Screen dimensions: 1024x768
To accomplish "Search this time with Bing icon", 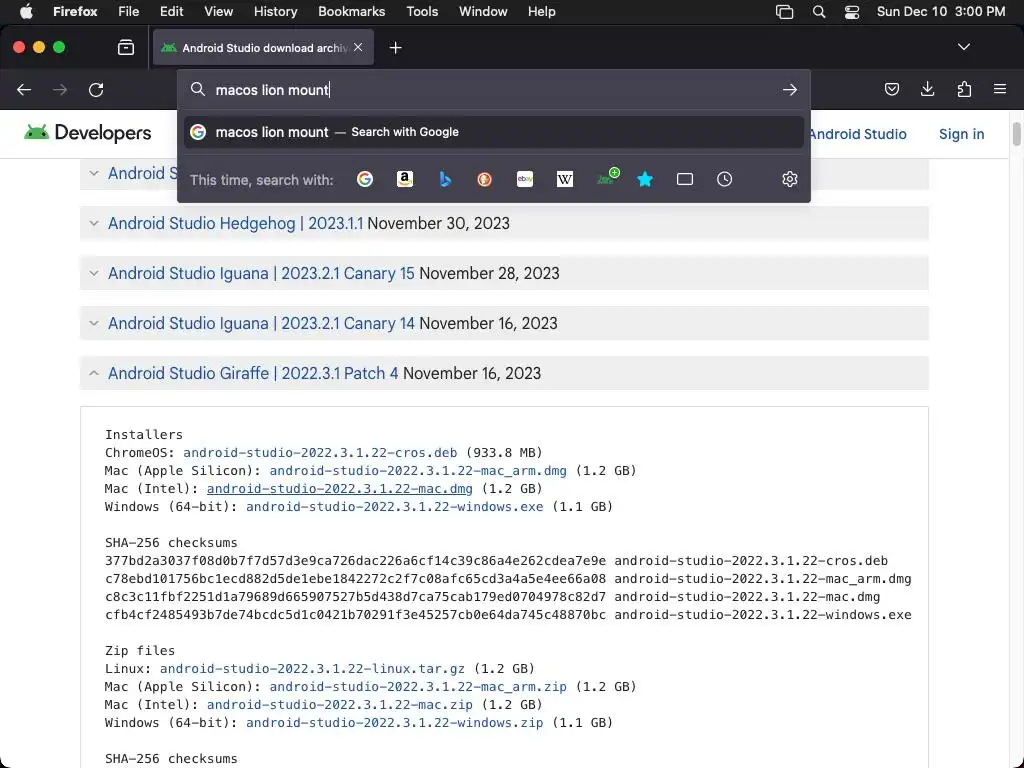I will click(445, 179).
